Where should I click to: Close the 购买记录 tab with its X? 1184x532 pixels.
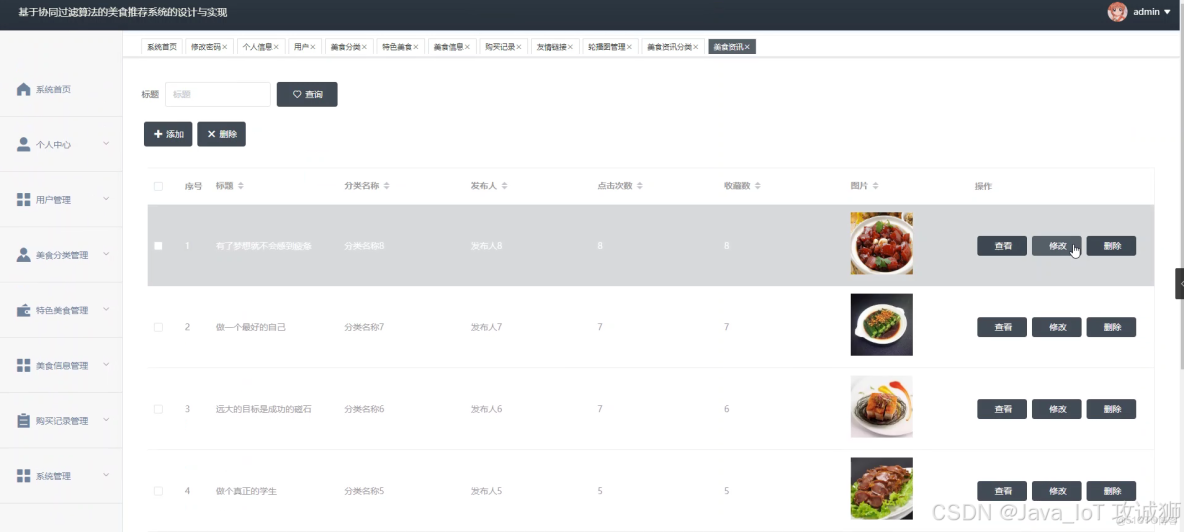coord(519,47)
